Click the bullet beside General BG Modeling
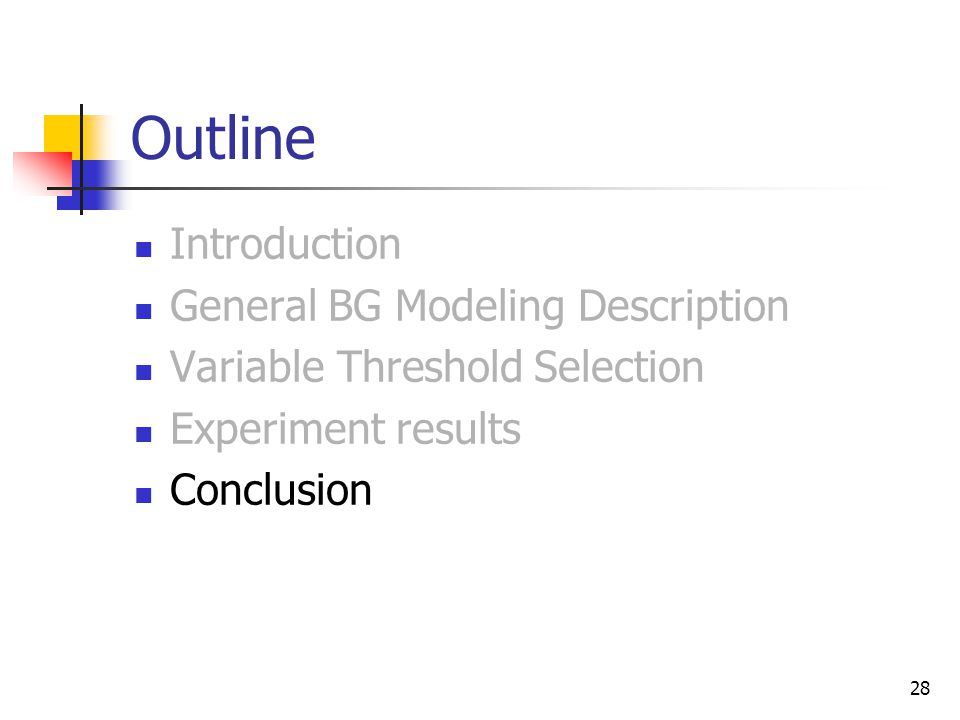960x720 pixels. (144, 312)
